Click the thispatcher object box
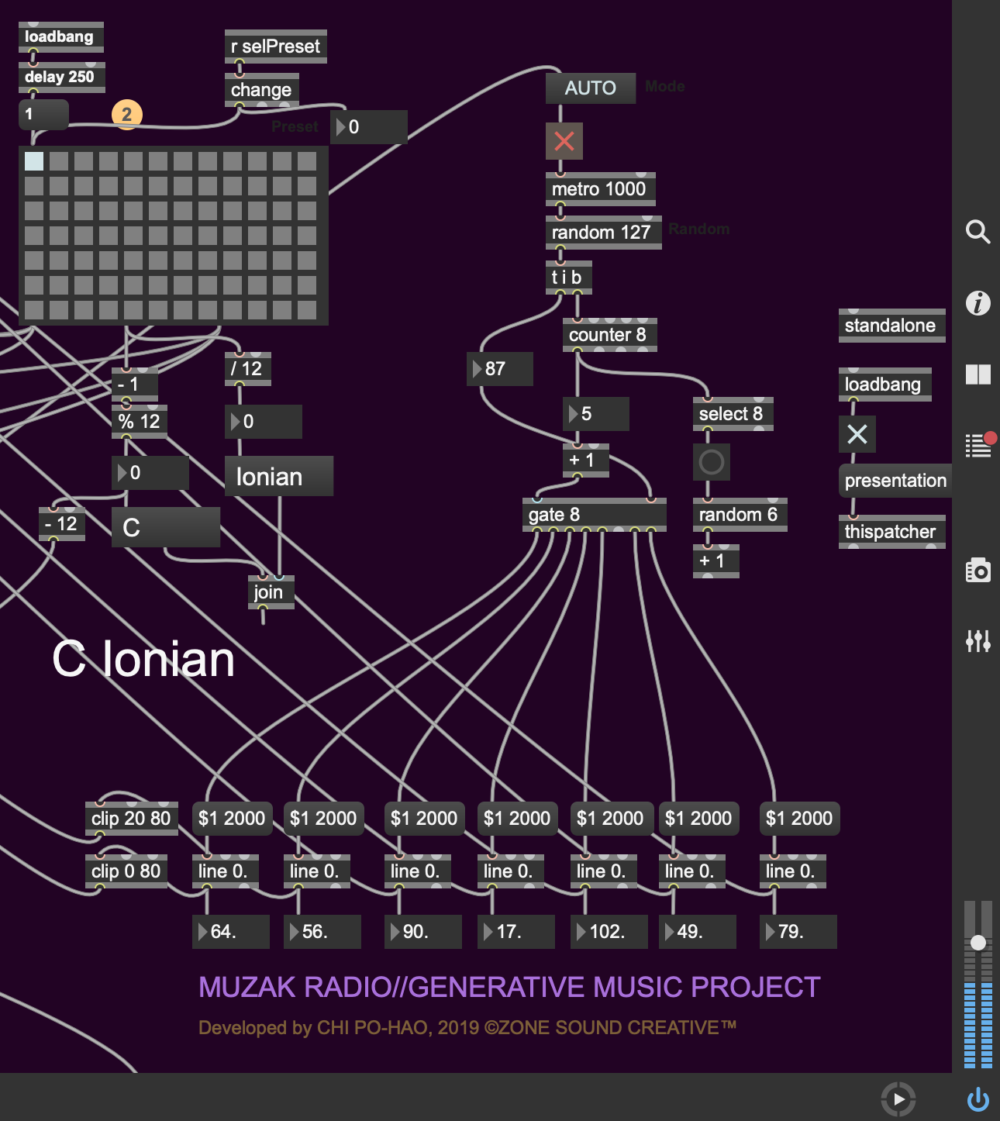The width and height of the screenshot is (1000, 1121). point(891,531)
